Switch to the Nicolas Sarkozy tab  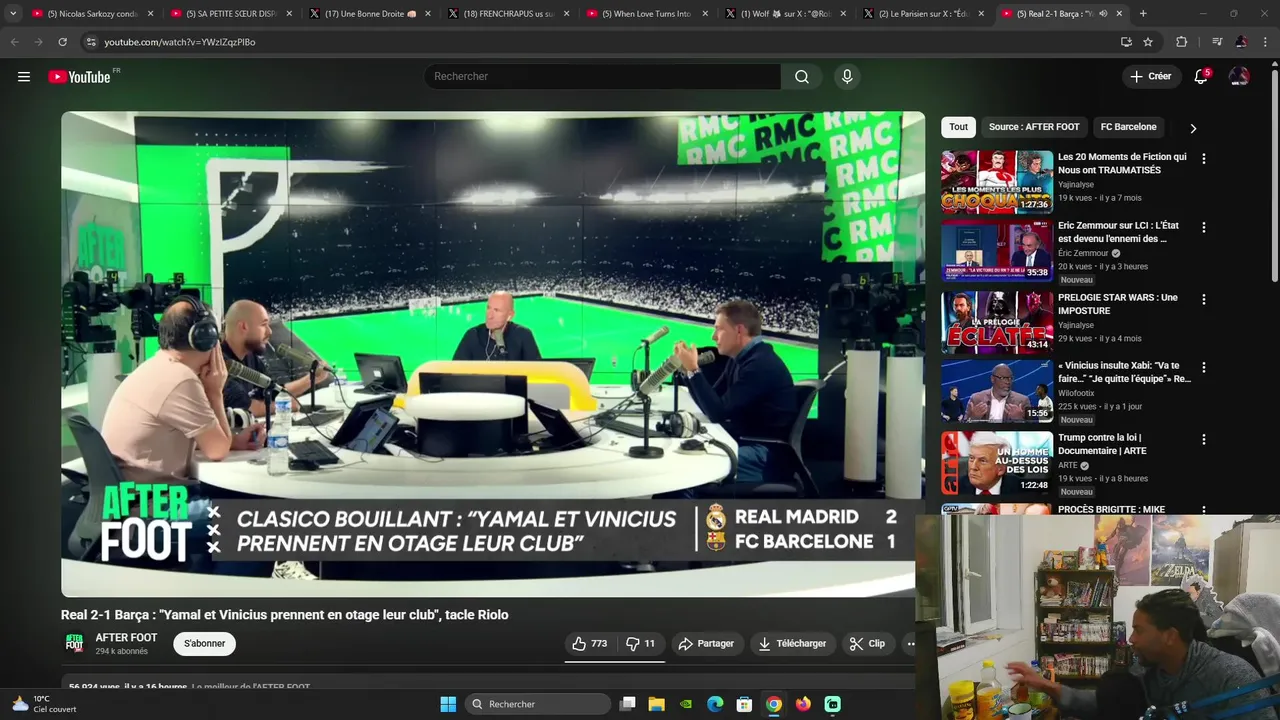(93, 13)
